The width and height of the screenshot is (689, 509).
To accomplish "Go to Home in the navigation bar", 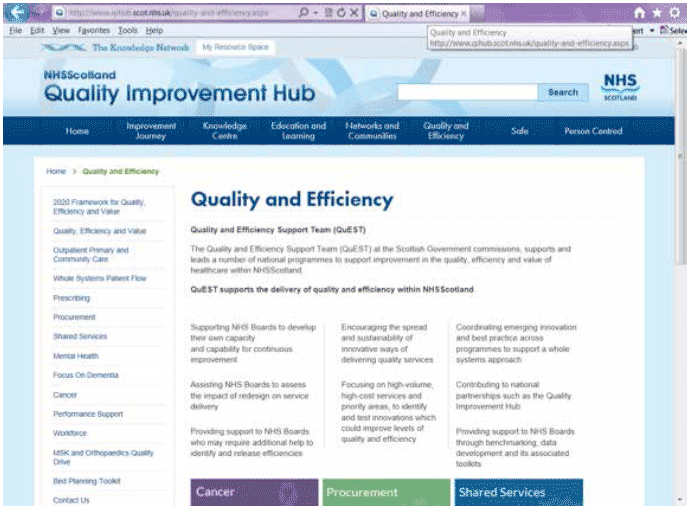I will (77, 131).
